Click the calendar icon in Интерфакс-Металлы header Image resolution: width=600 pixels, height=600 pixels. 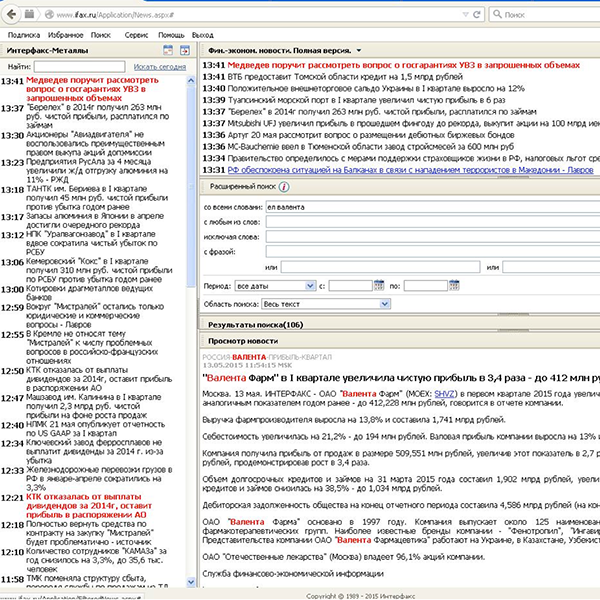click(x=168, y=50)
